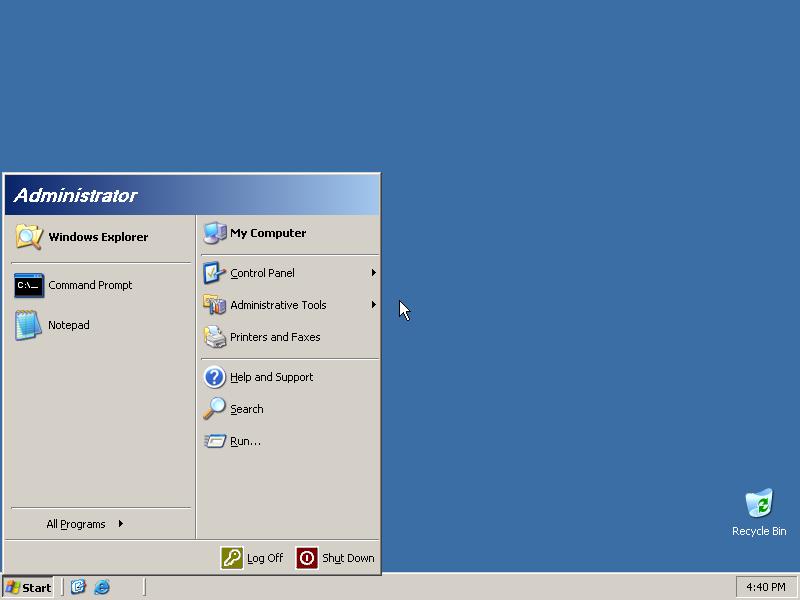Expand the All Programs menu
The image size is (800, 600).
(x=77, y=524)
